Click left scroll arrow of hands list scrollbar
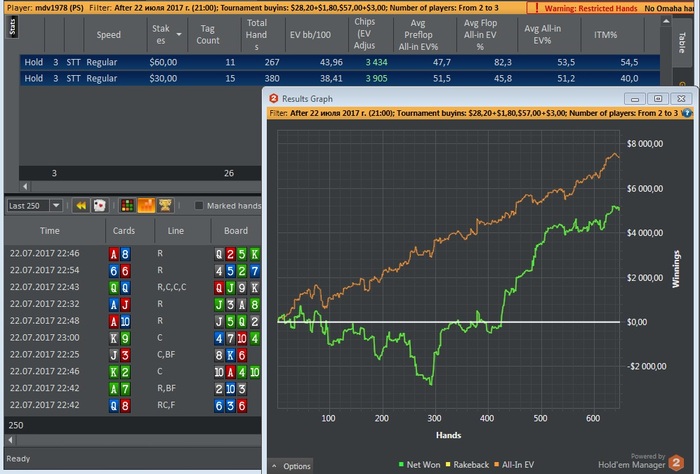Image resolution: width=700 pixels, height=474 pixels. (10, 440)
